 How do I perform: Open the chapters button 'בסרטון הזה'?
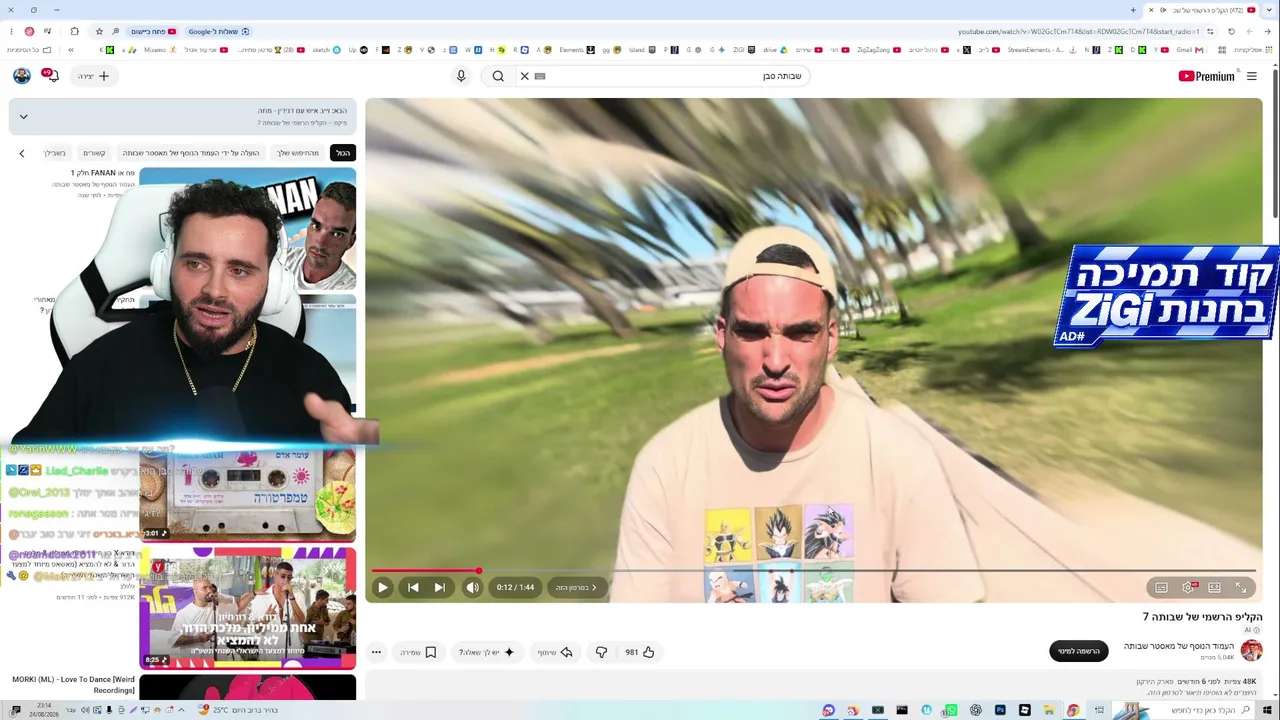pos(577,588)
